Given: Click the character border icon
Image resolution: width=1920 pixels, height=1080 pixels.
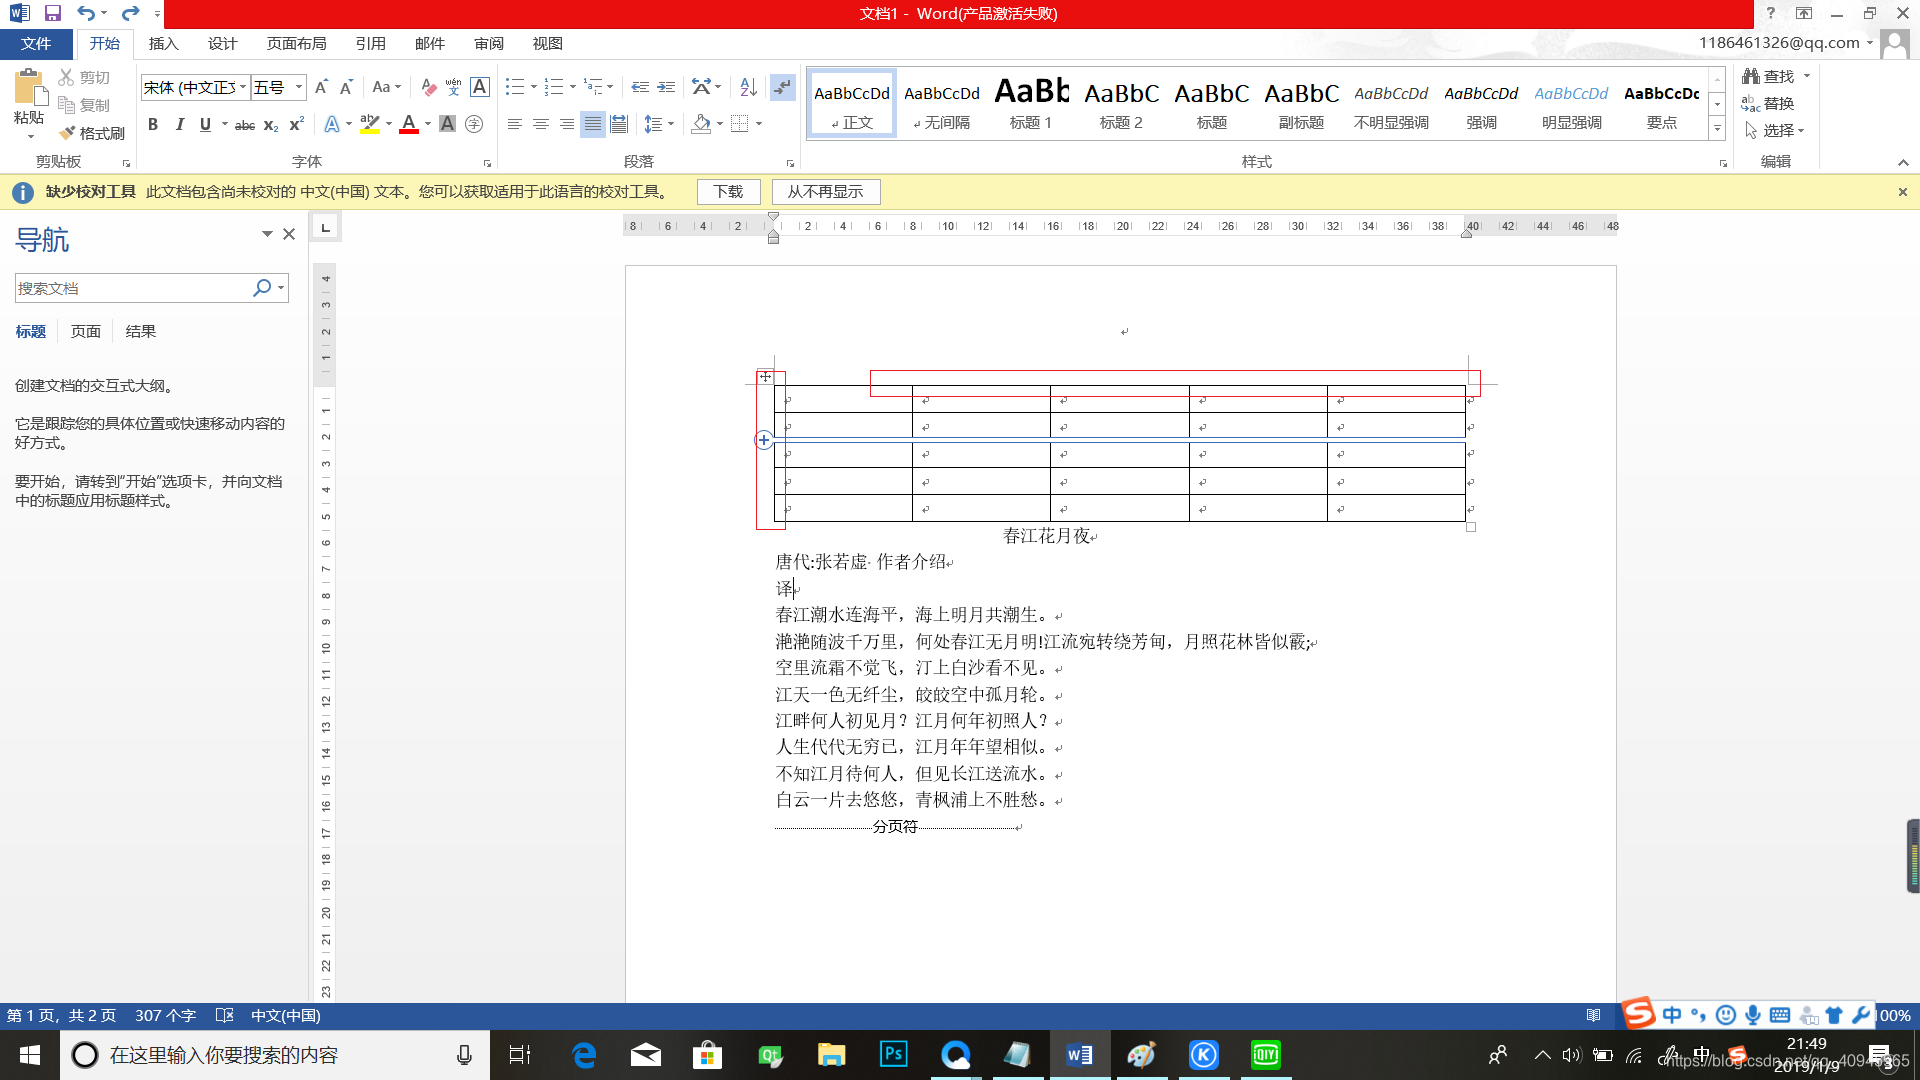Looking at the screenshot, I should coord(480,87).
